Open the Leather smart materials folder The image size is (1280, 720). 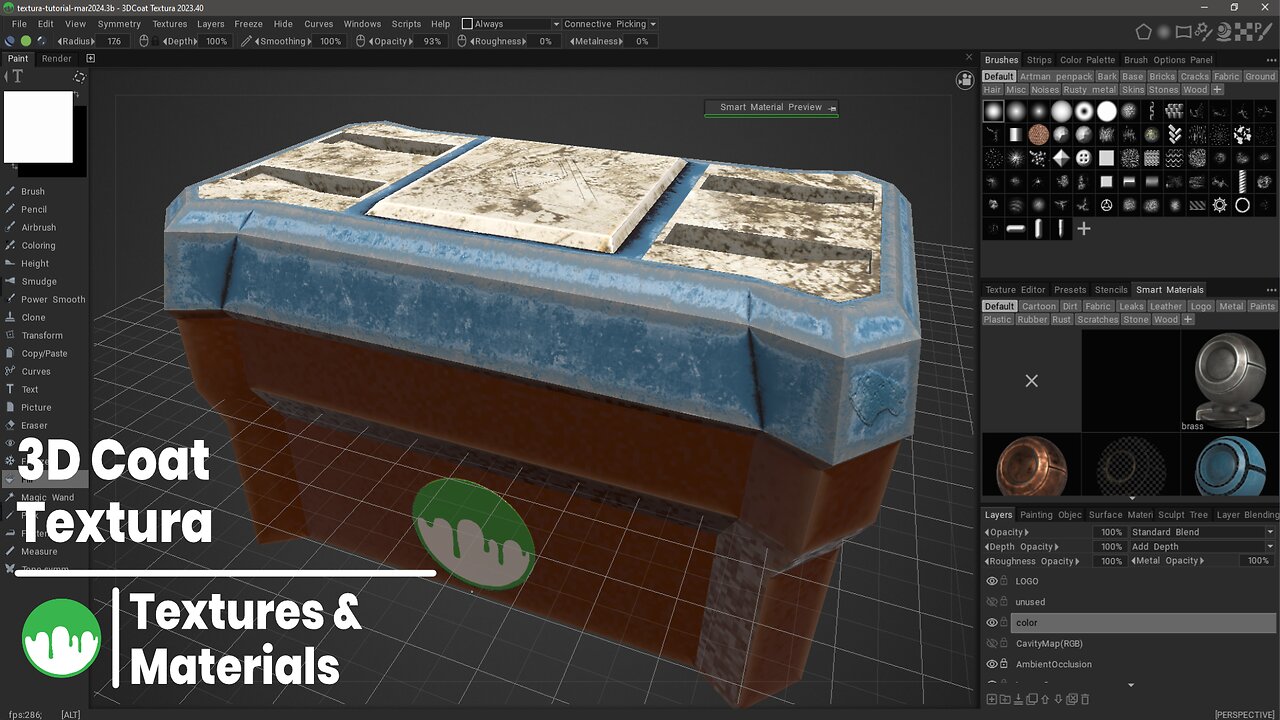[1165, 306]
